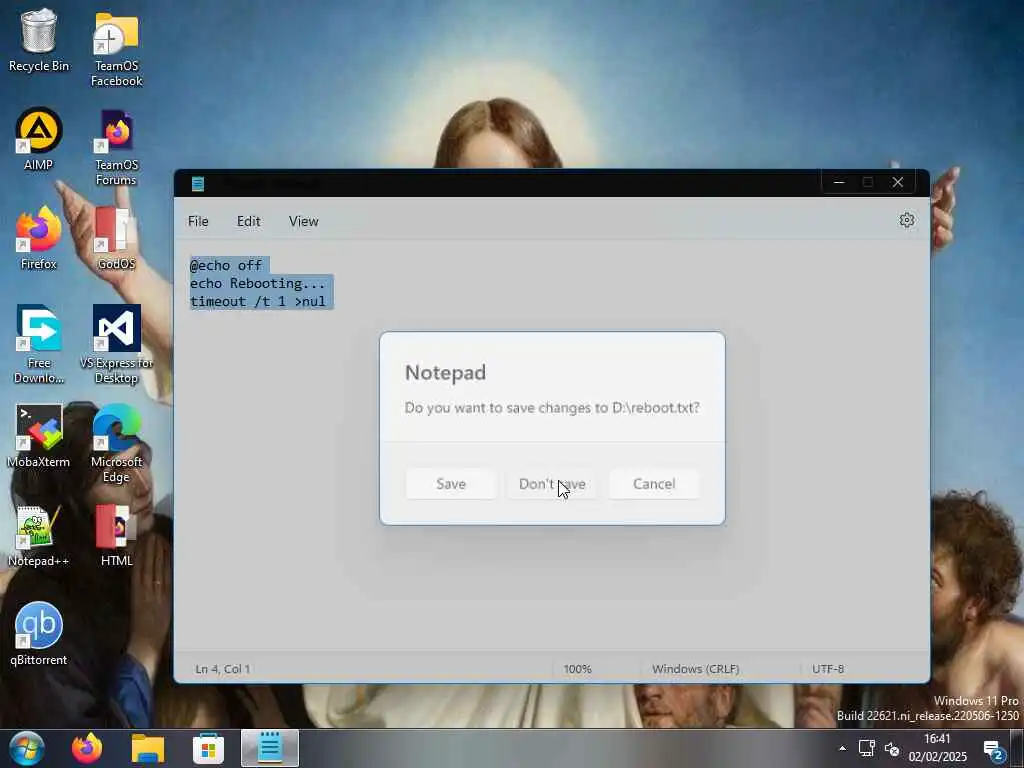The height and width of the screenshot is (768, 1024).
Task: Click the Windows (CRLF) status entry
Action: pos(696,669)
